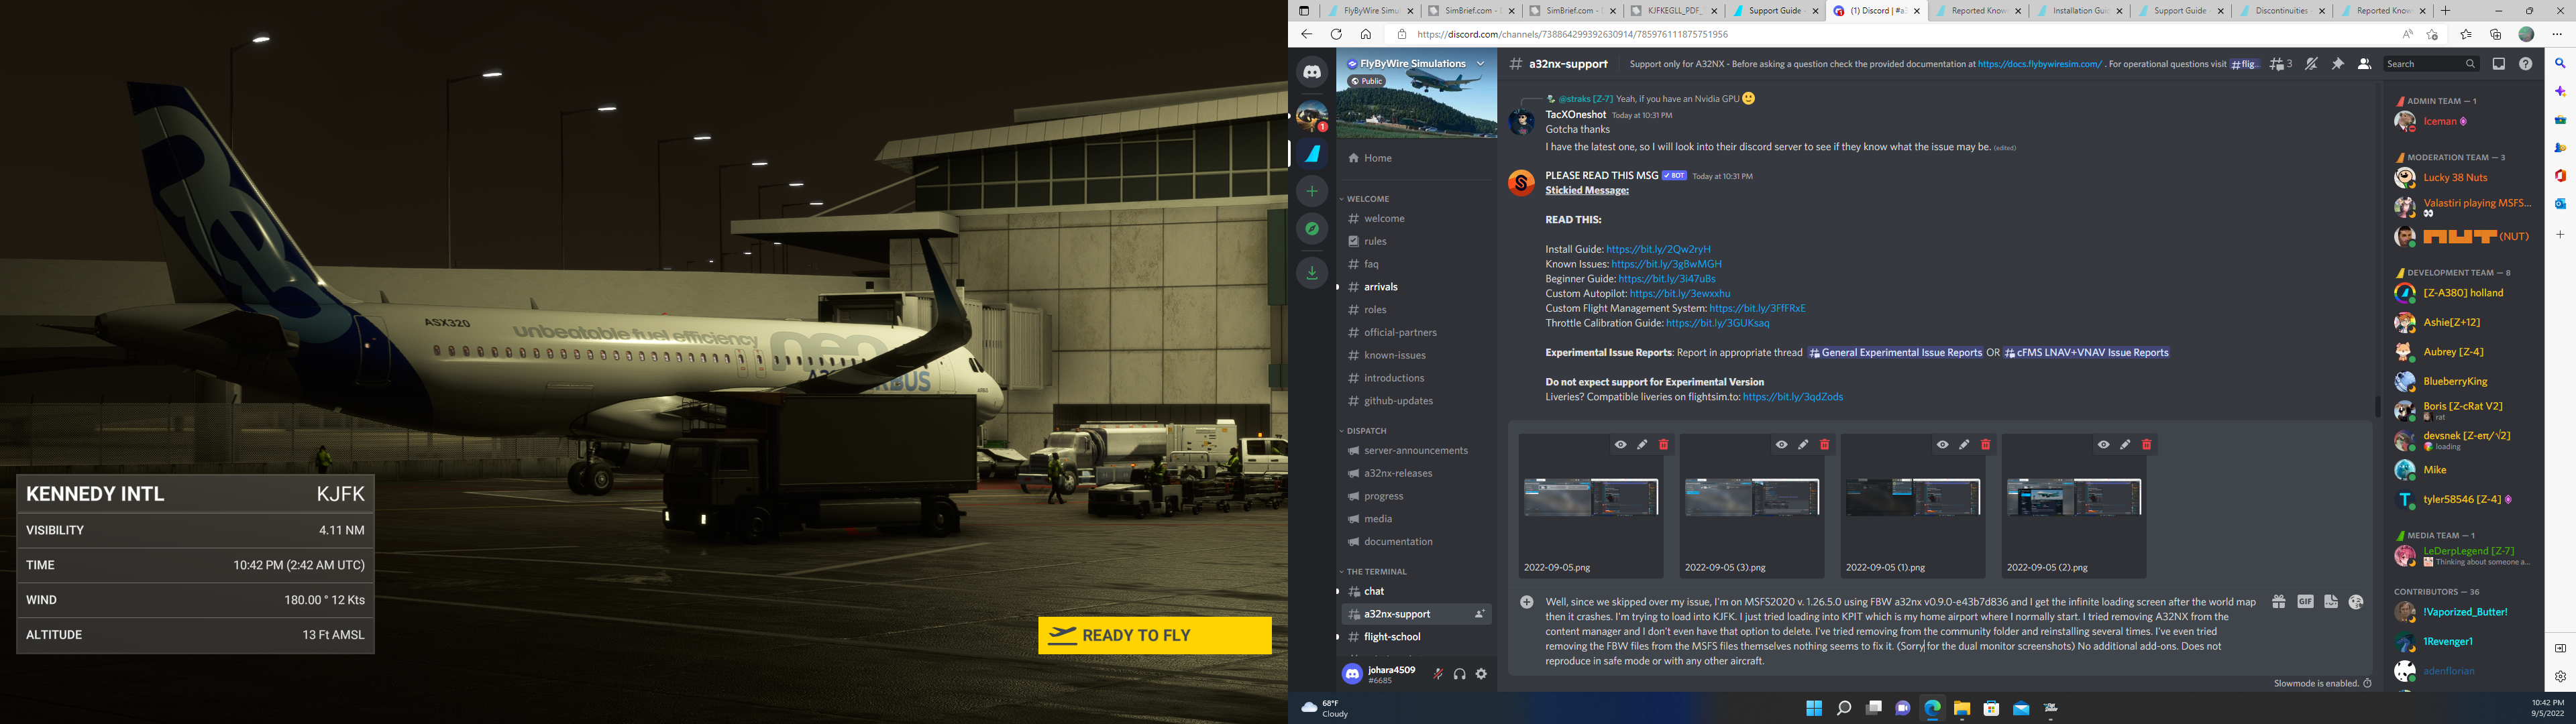Toggle spoiler eye on 2022-09-05 (2).png
The height and width of the screenshot is (724, 2576).
pyautogui.click(x=2103, y=445)
